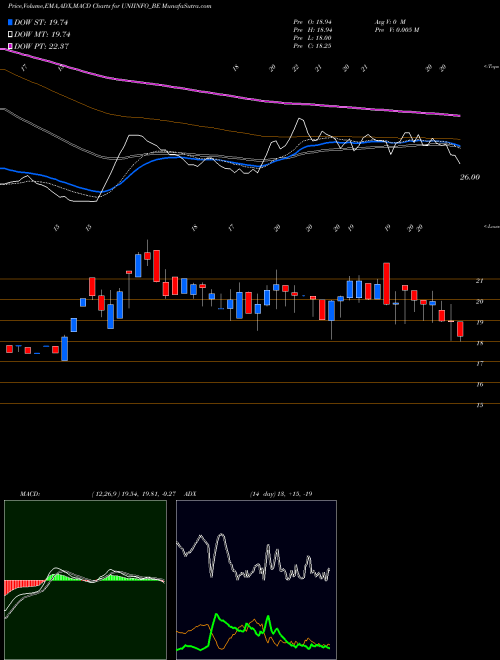Image resolution: width=500 pixels, height=660 pixels.
Task: Click the blue DOW ST legend swatch
Action: pyautogui.click(x=11, y=22)
